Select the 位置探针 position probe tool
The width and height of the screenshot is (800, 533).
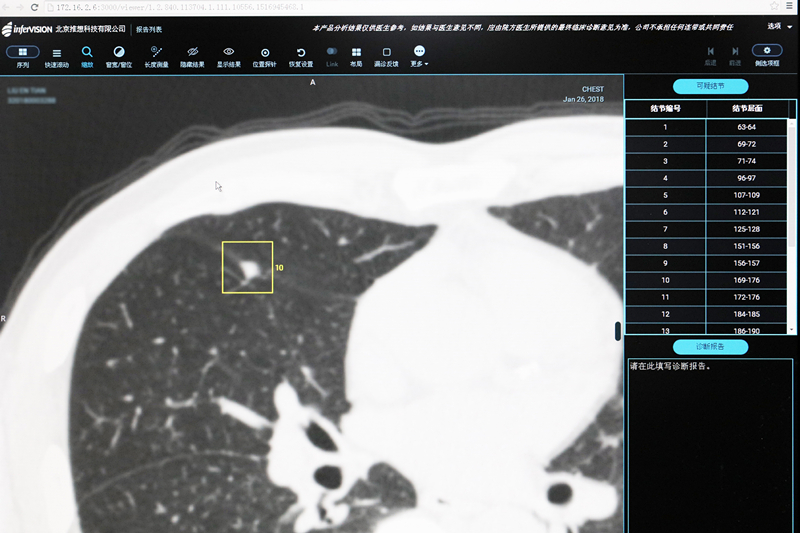coord(265,53)
